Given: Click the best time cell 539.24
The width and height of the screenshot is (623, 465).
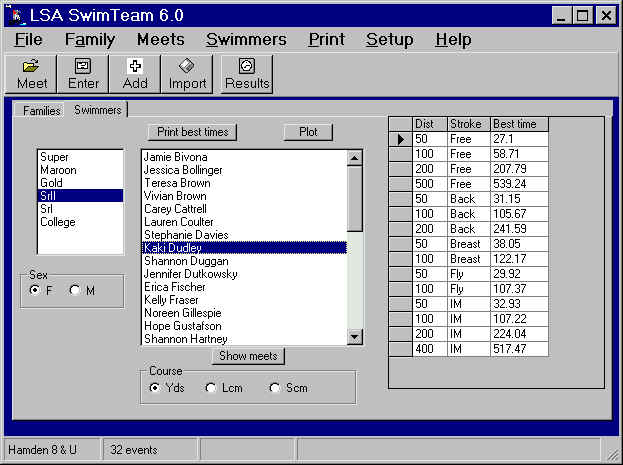Looking at the screenshot, I should click(520, 184).
